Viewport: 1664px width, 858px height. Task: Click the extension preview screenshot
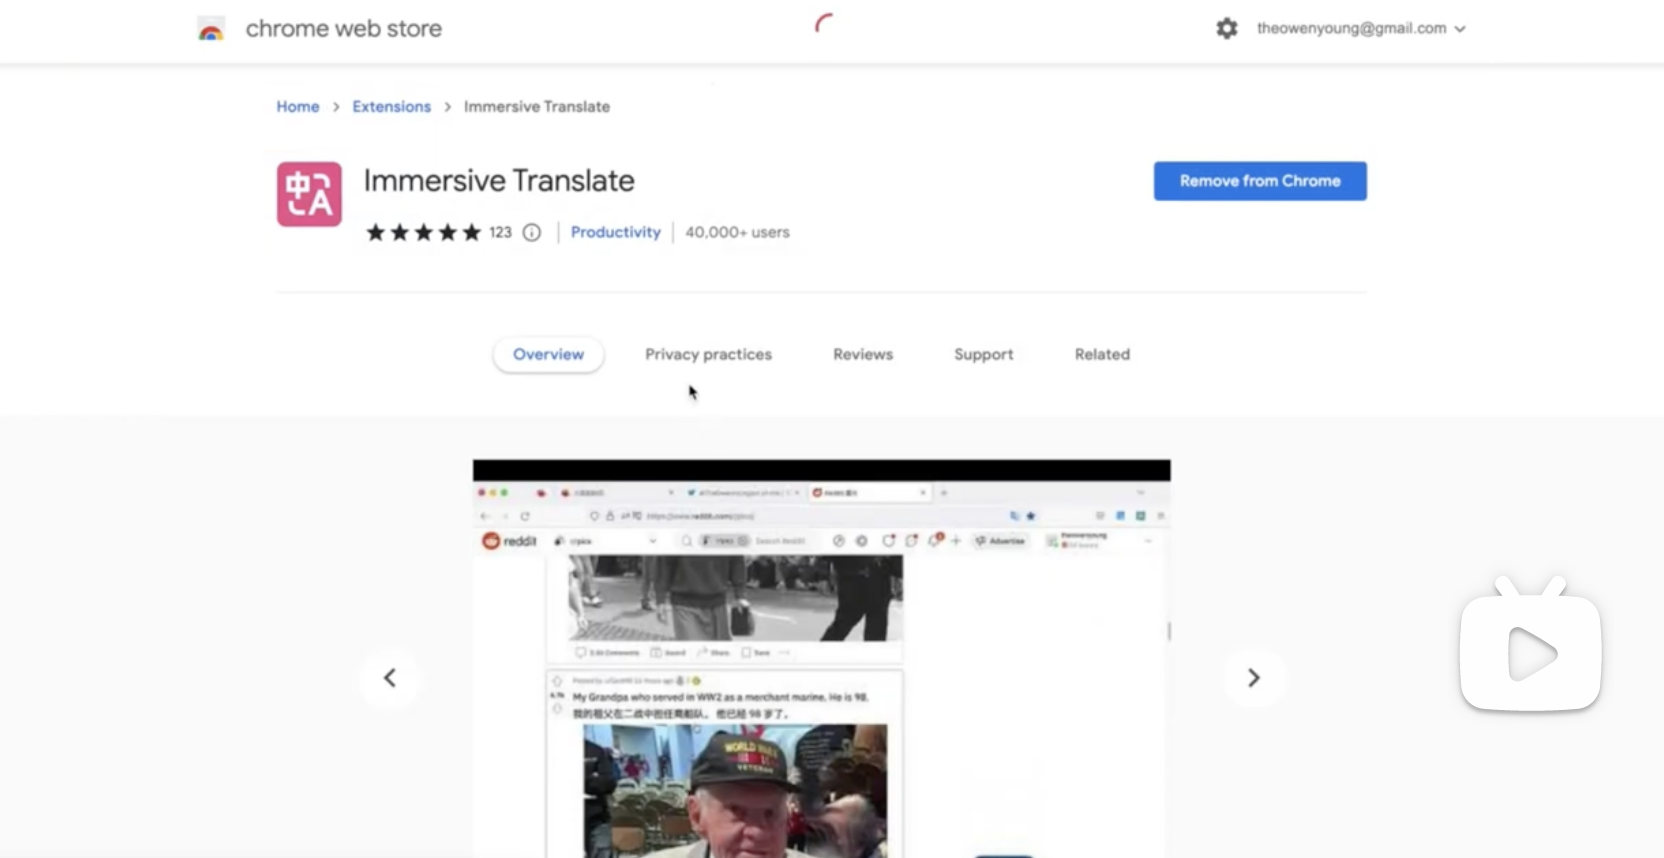click(x=822, y=659)
